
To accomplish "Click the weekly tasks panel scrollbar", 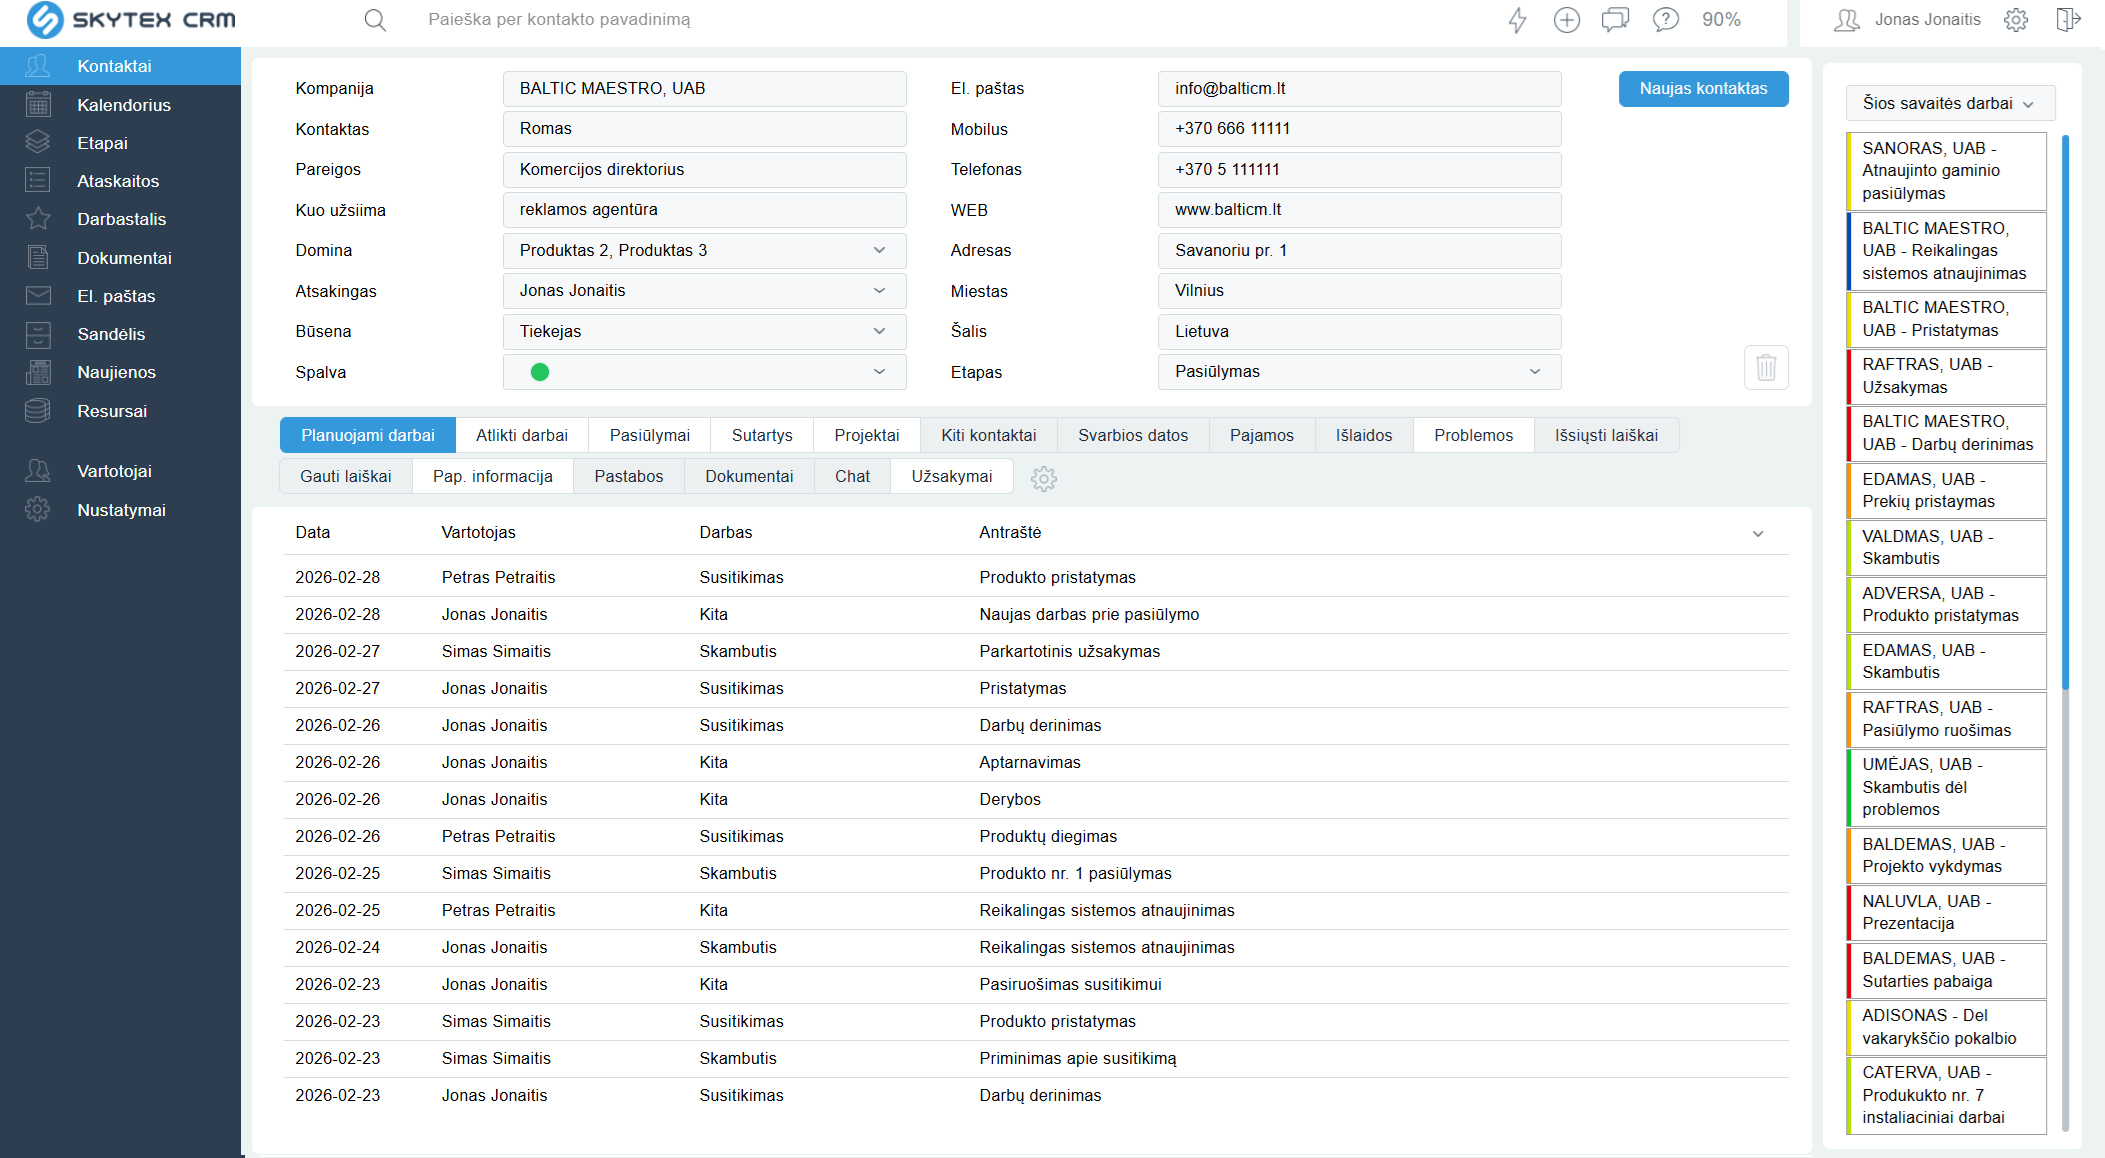I will point(2065,410).
